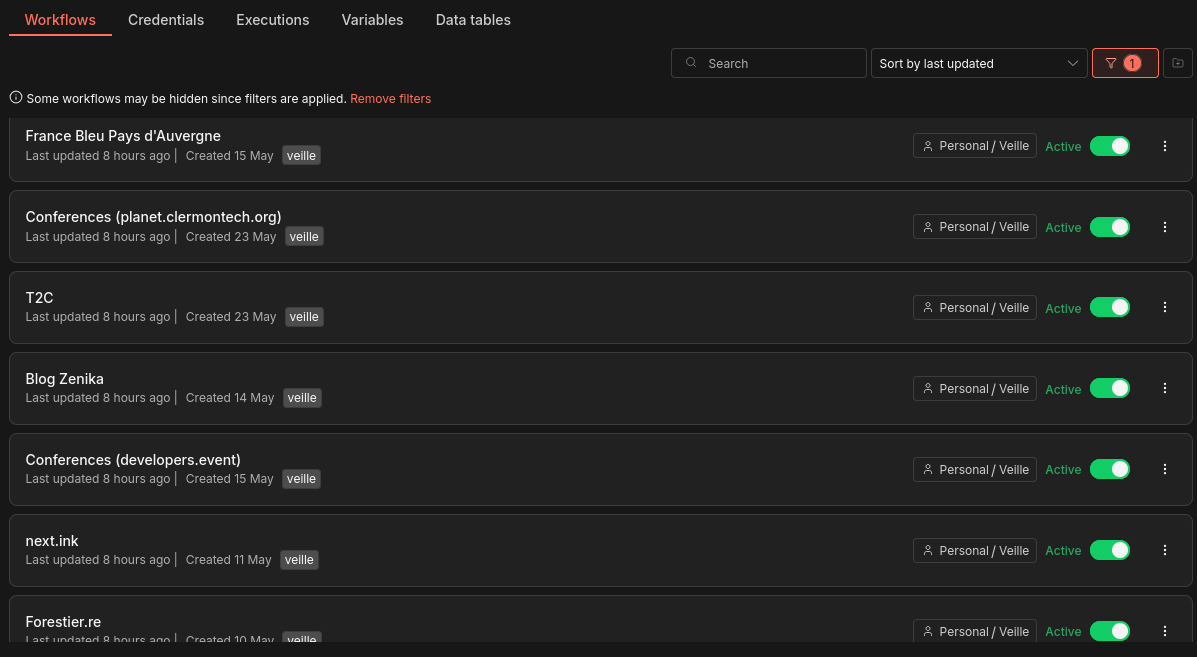1197x657 pixels.
Task: Switch to the Credentials tab
Action: (166, 20)
